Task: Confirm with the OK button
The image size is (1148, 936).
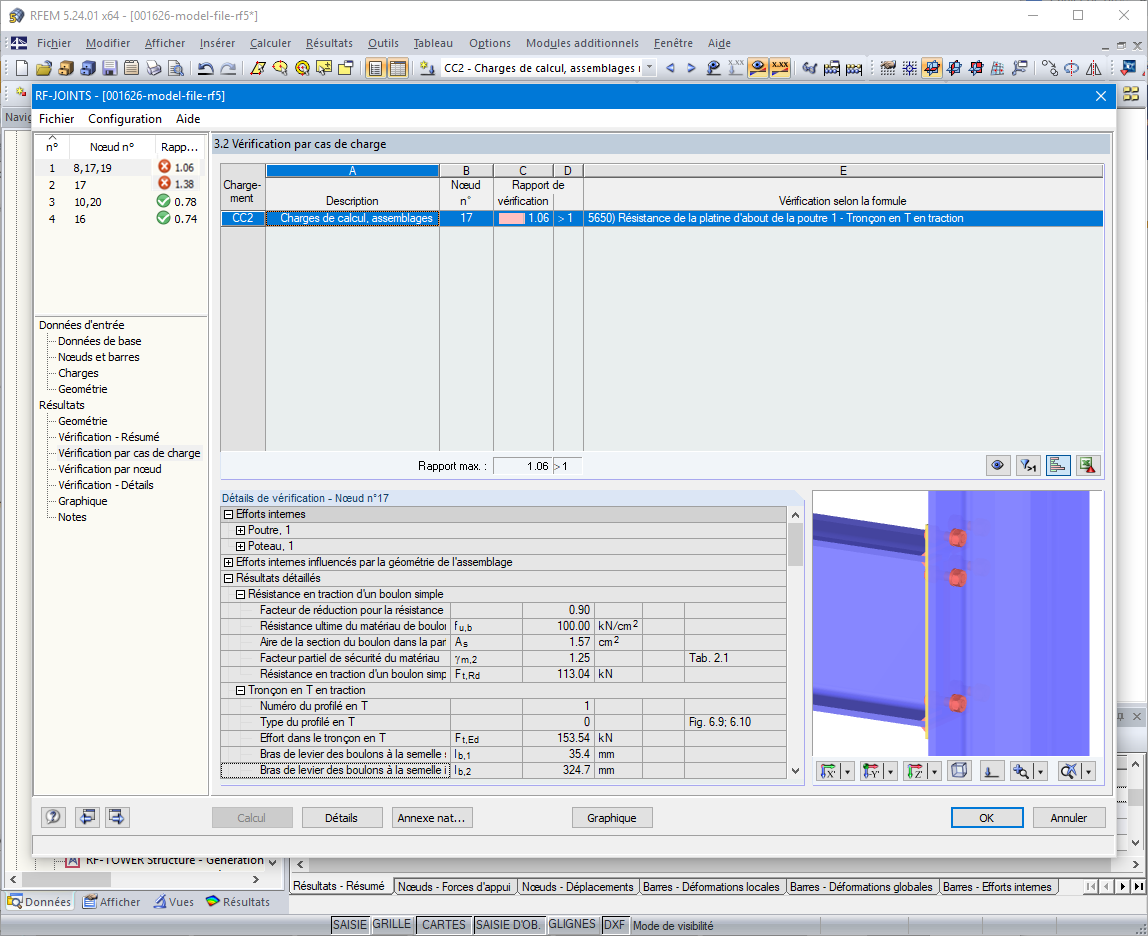Action: point(987,817)
